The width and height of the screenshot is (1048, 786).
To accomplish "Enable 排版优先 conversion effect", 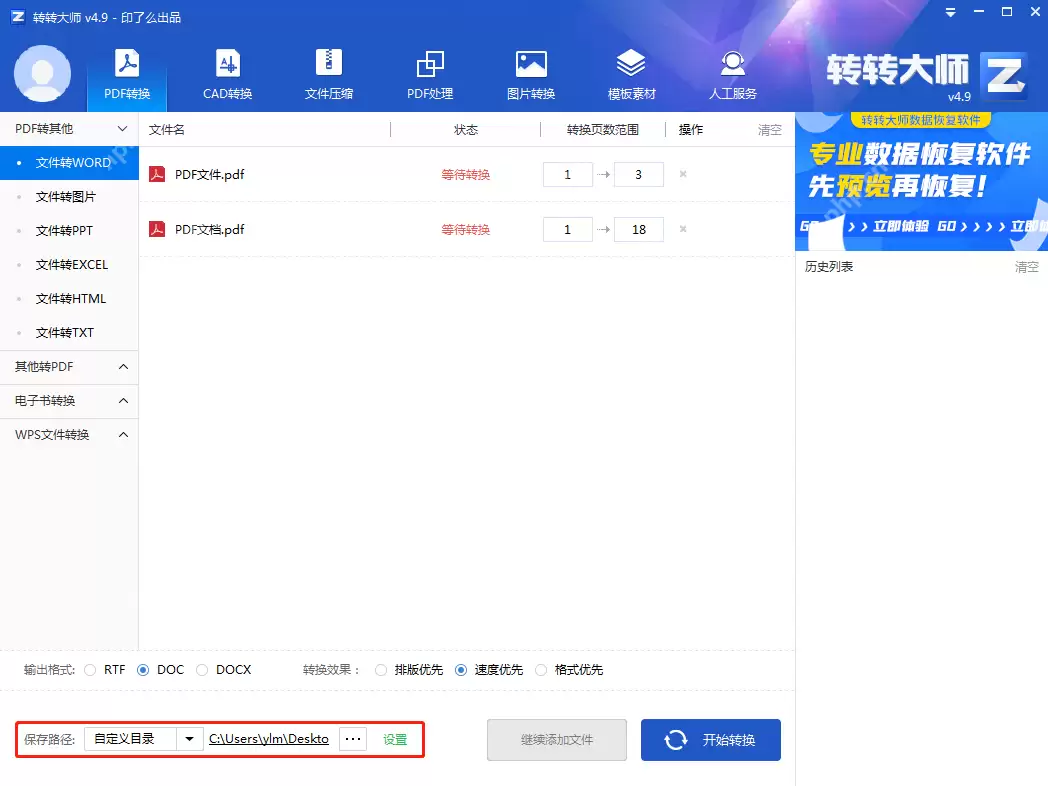I will point(381,670).
